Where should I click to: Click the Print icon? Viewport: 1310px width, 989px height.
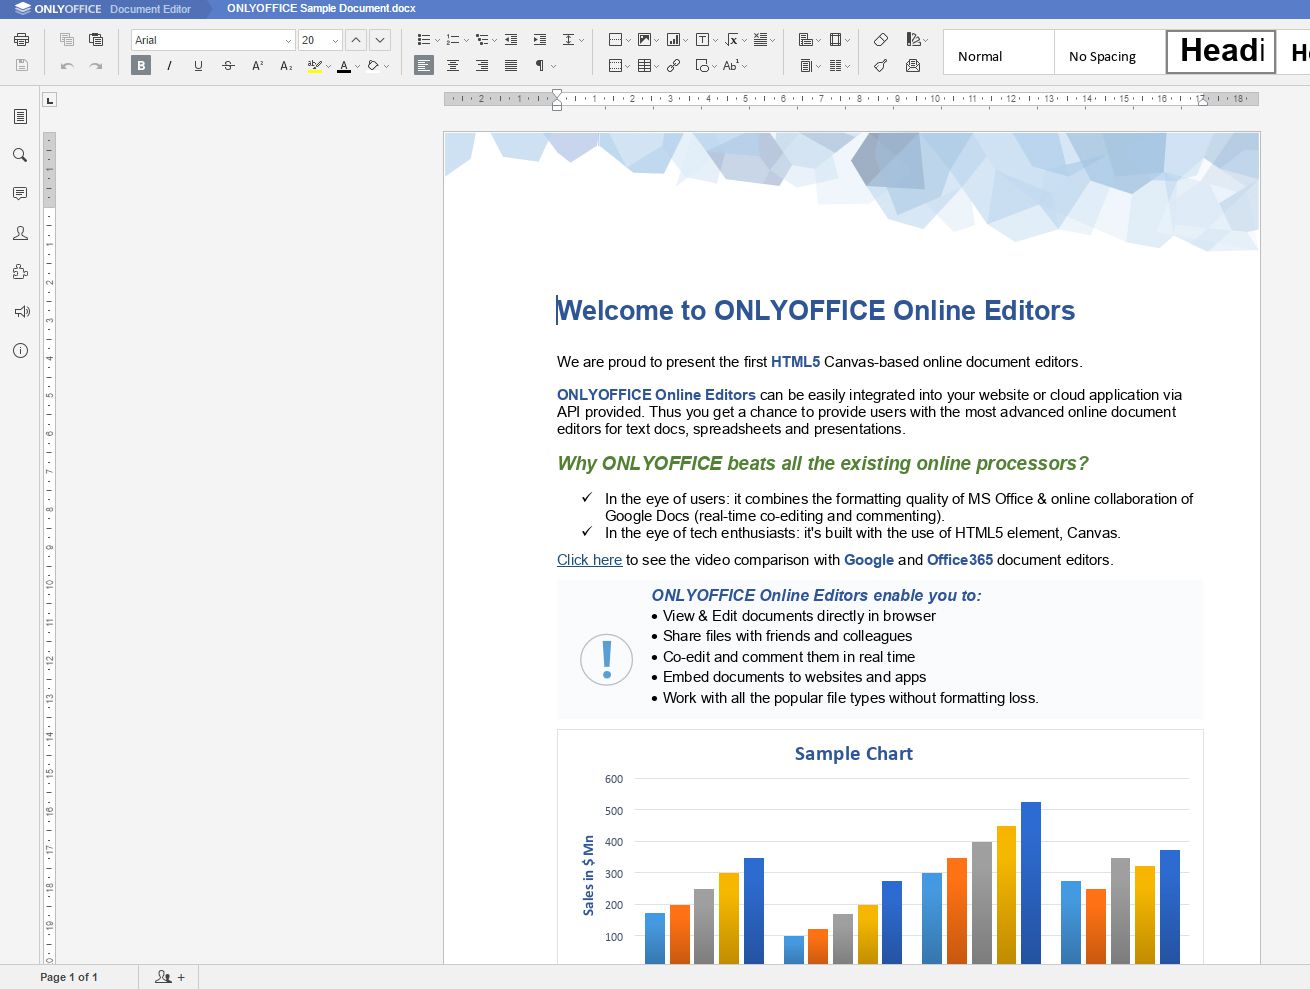(21, 40)
